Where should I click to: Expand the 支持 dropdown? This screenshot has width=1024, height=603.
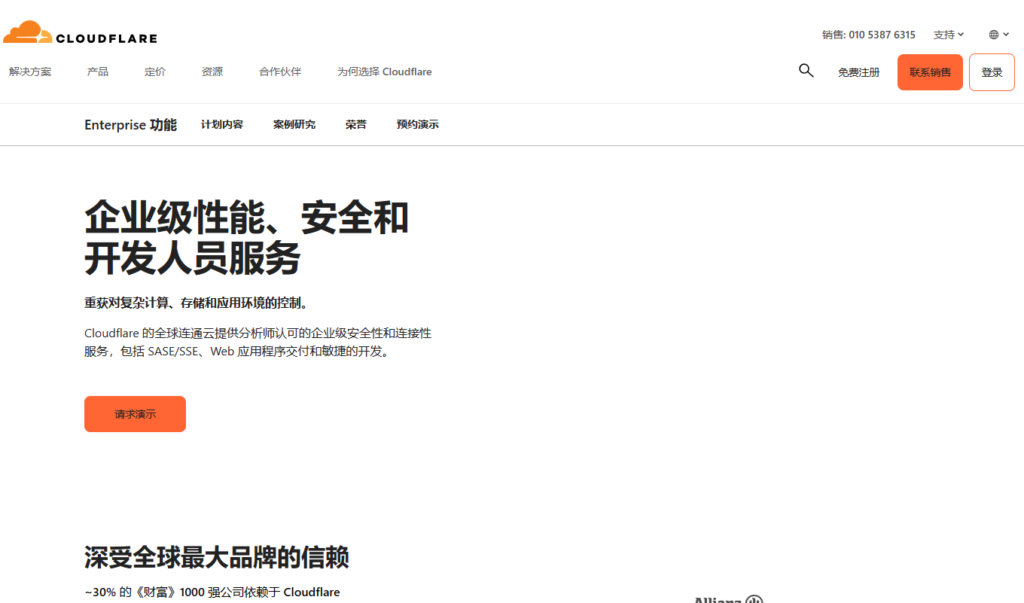[948, 35]
